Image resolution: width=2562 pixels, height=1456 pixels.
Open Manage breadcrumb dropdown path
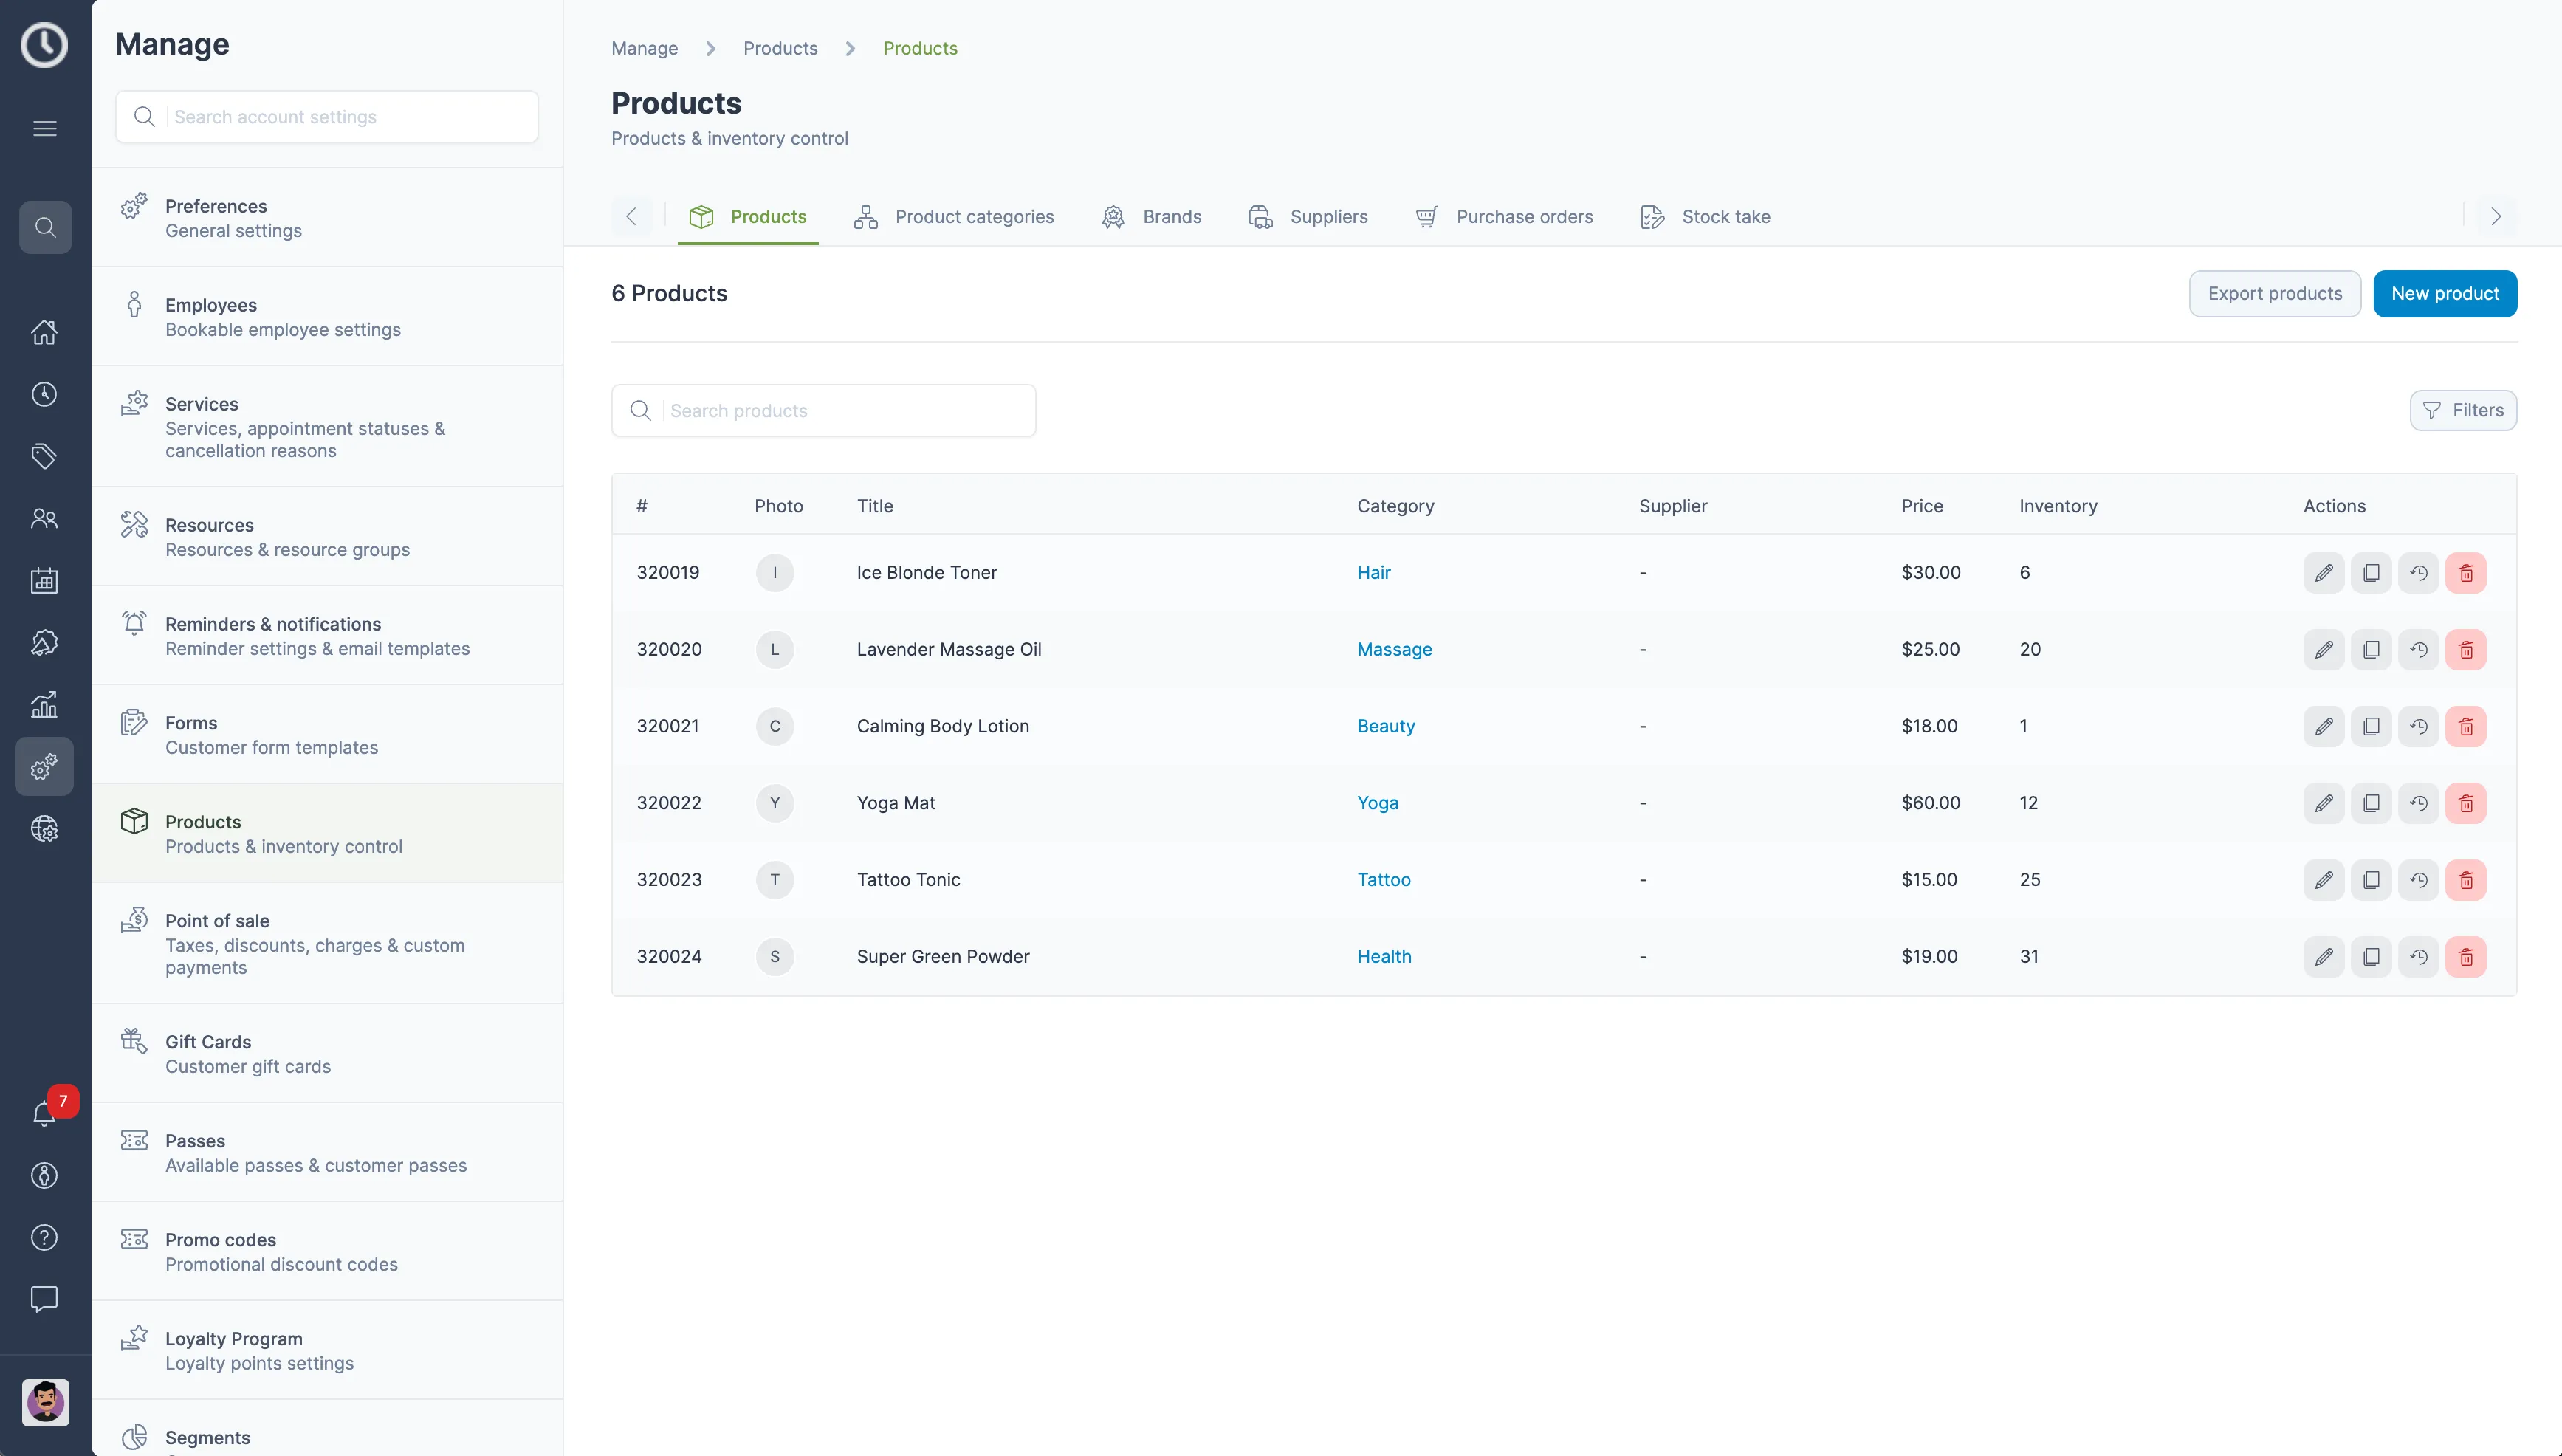(644, 47)
